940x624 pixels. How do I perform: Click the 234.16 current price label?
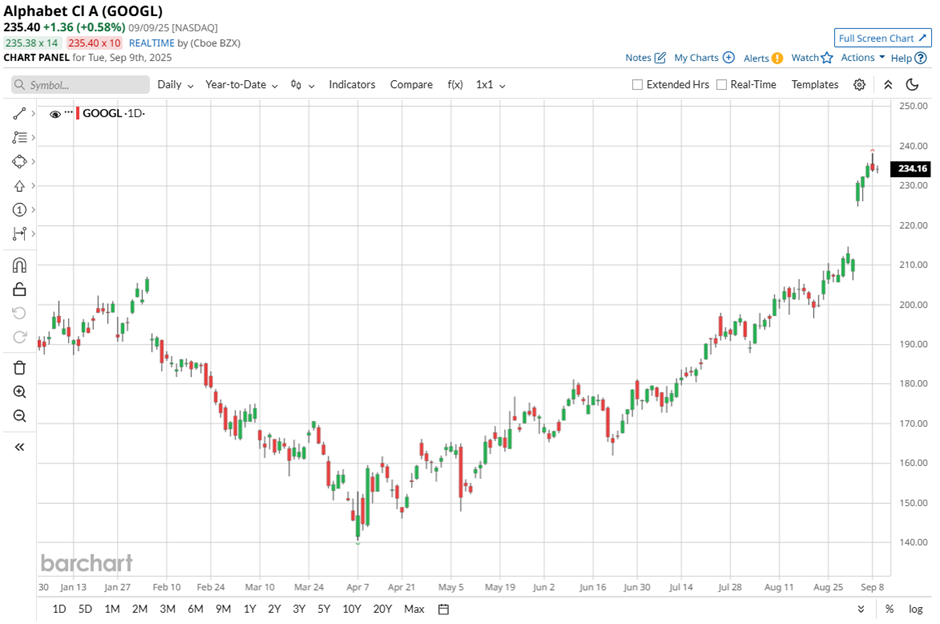912,168
